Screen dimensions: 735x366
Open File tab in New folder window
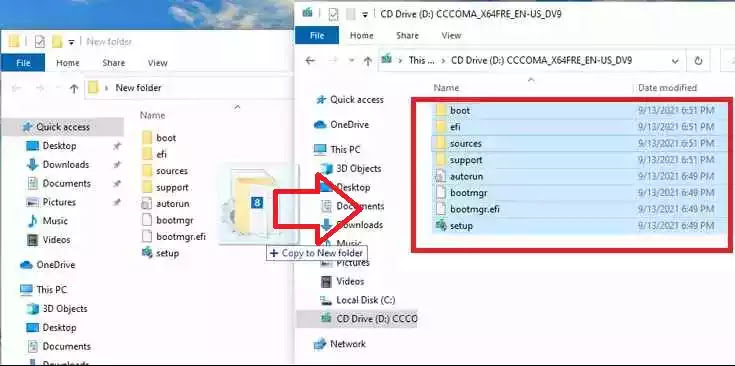point(23,62)
